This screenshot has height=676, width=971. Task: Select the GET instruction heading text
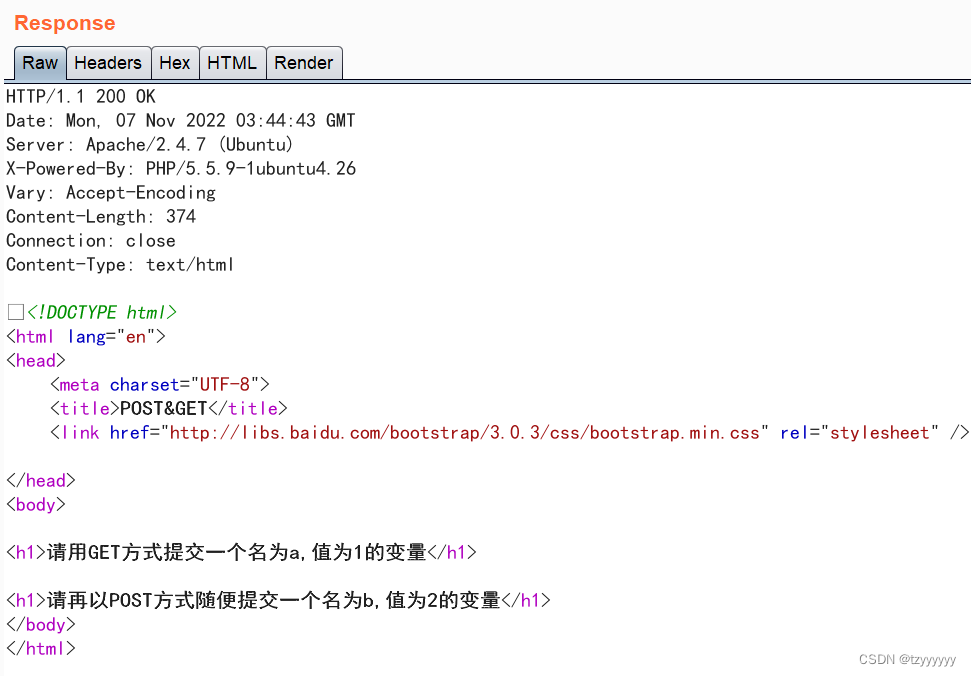tap(240, 552)
